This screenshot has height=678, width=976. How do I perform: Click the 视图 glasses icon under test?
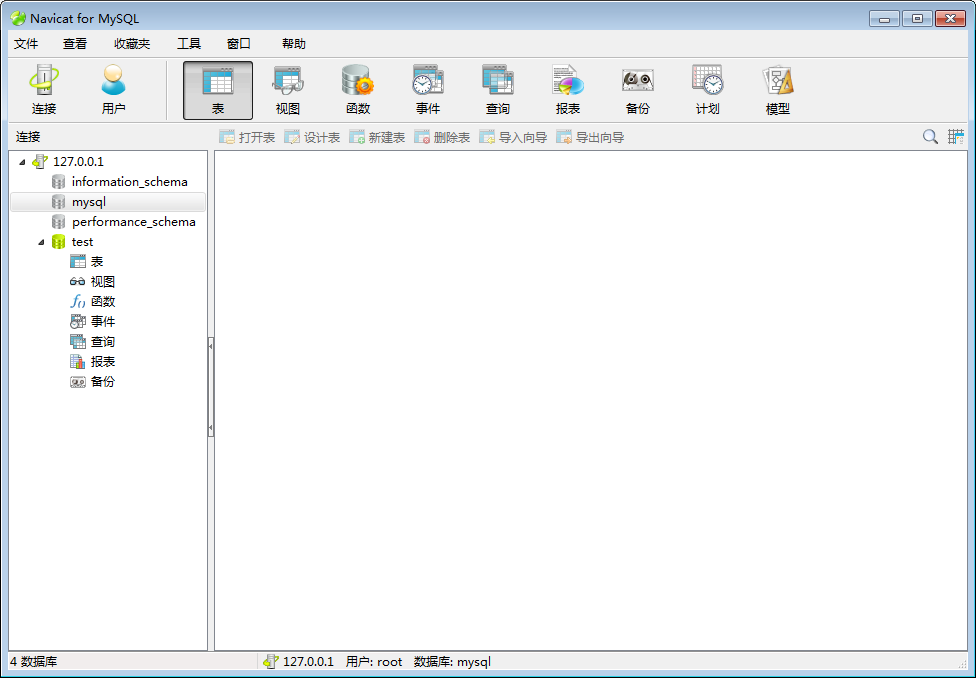pos(78,281)
